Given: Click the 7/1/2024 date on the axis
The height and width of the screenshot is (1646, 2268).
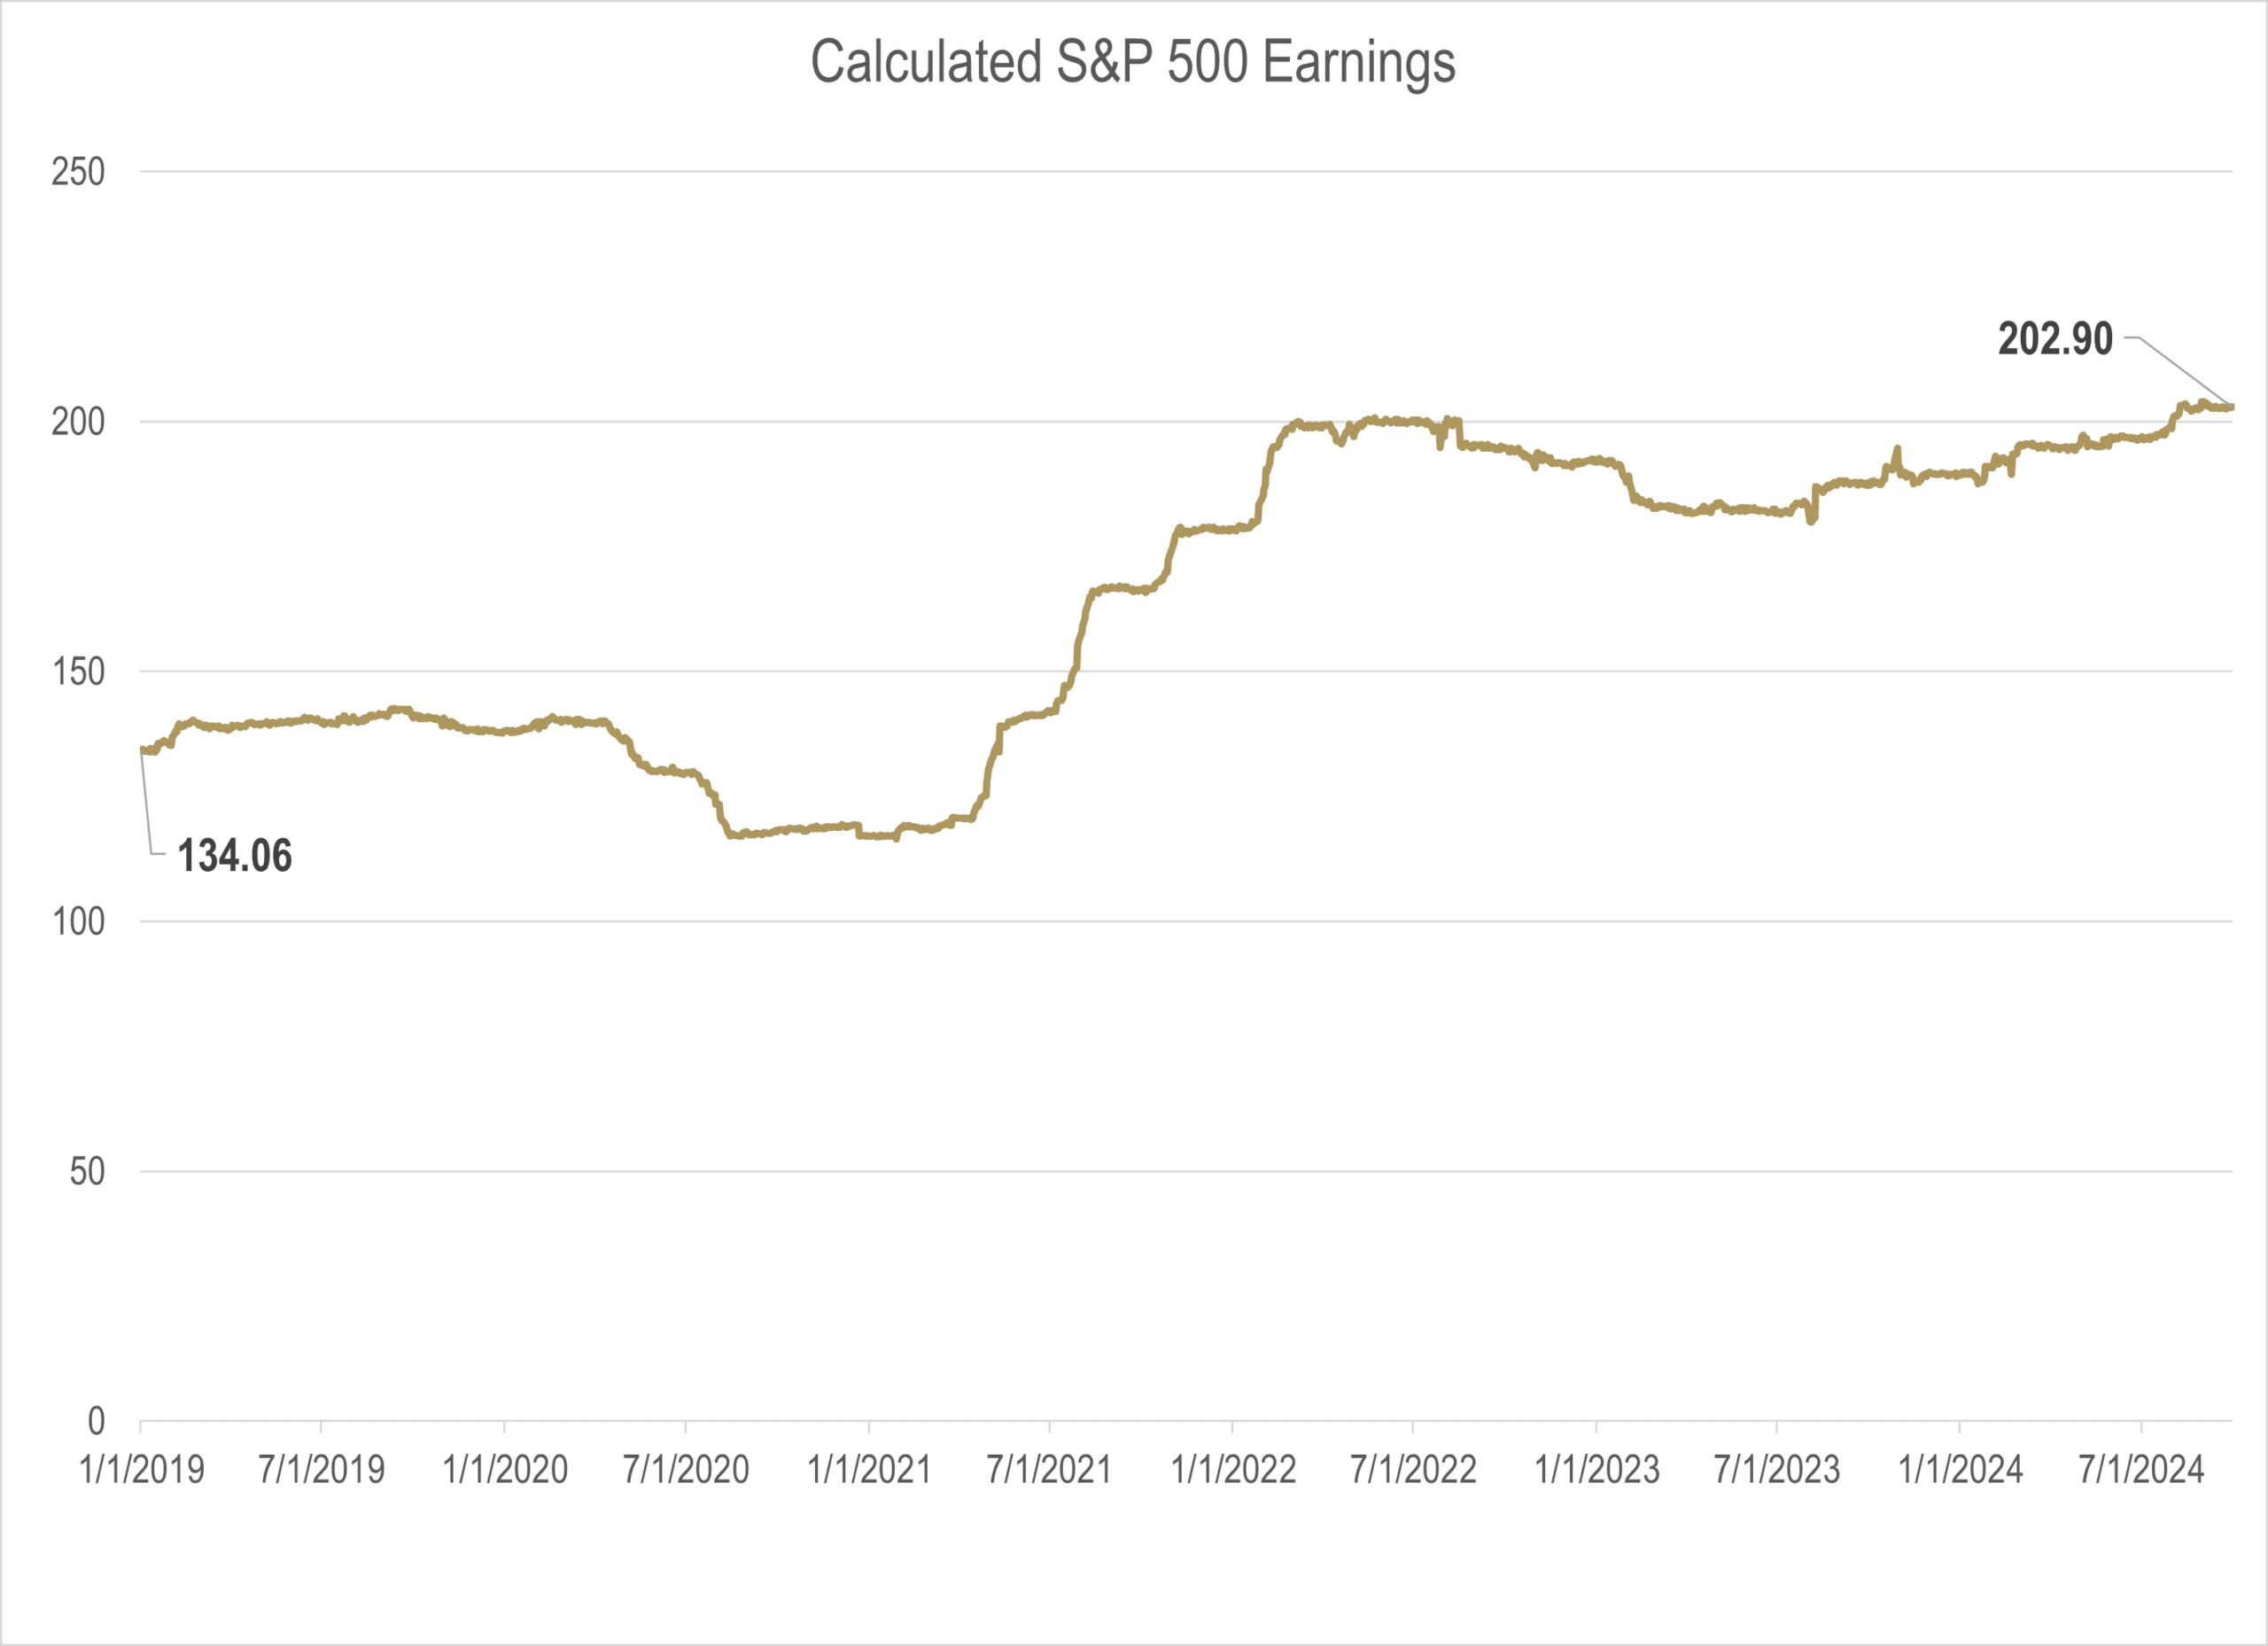Looking at the screenshot, I should [2141, 1470].
